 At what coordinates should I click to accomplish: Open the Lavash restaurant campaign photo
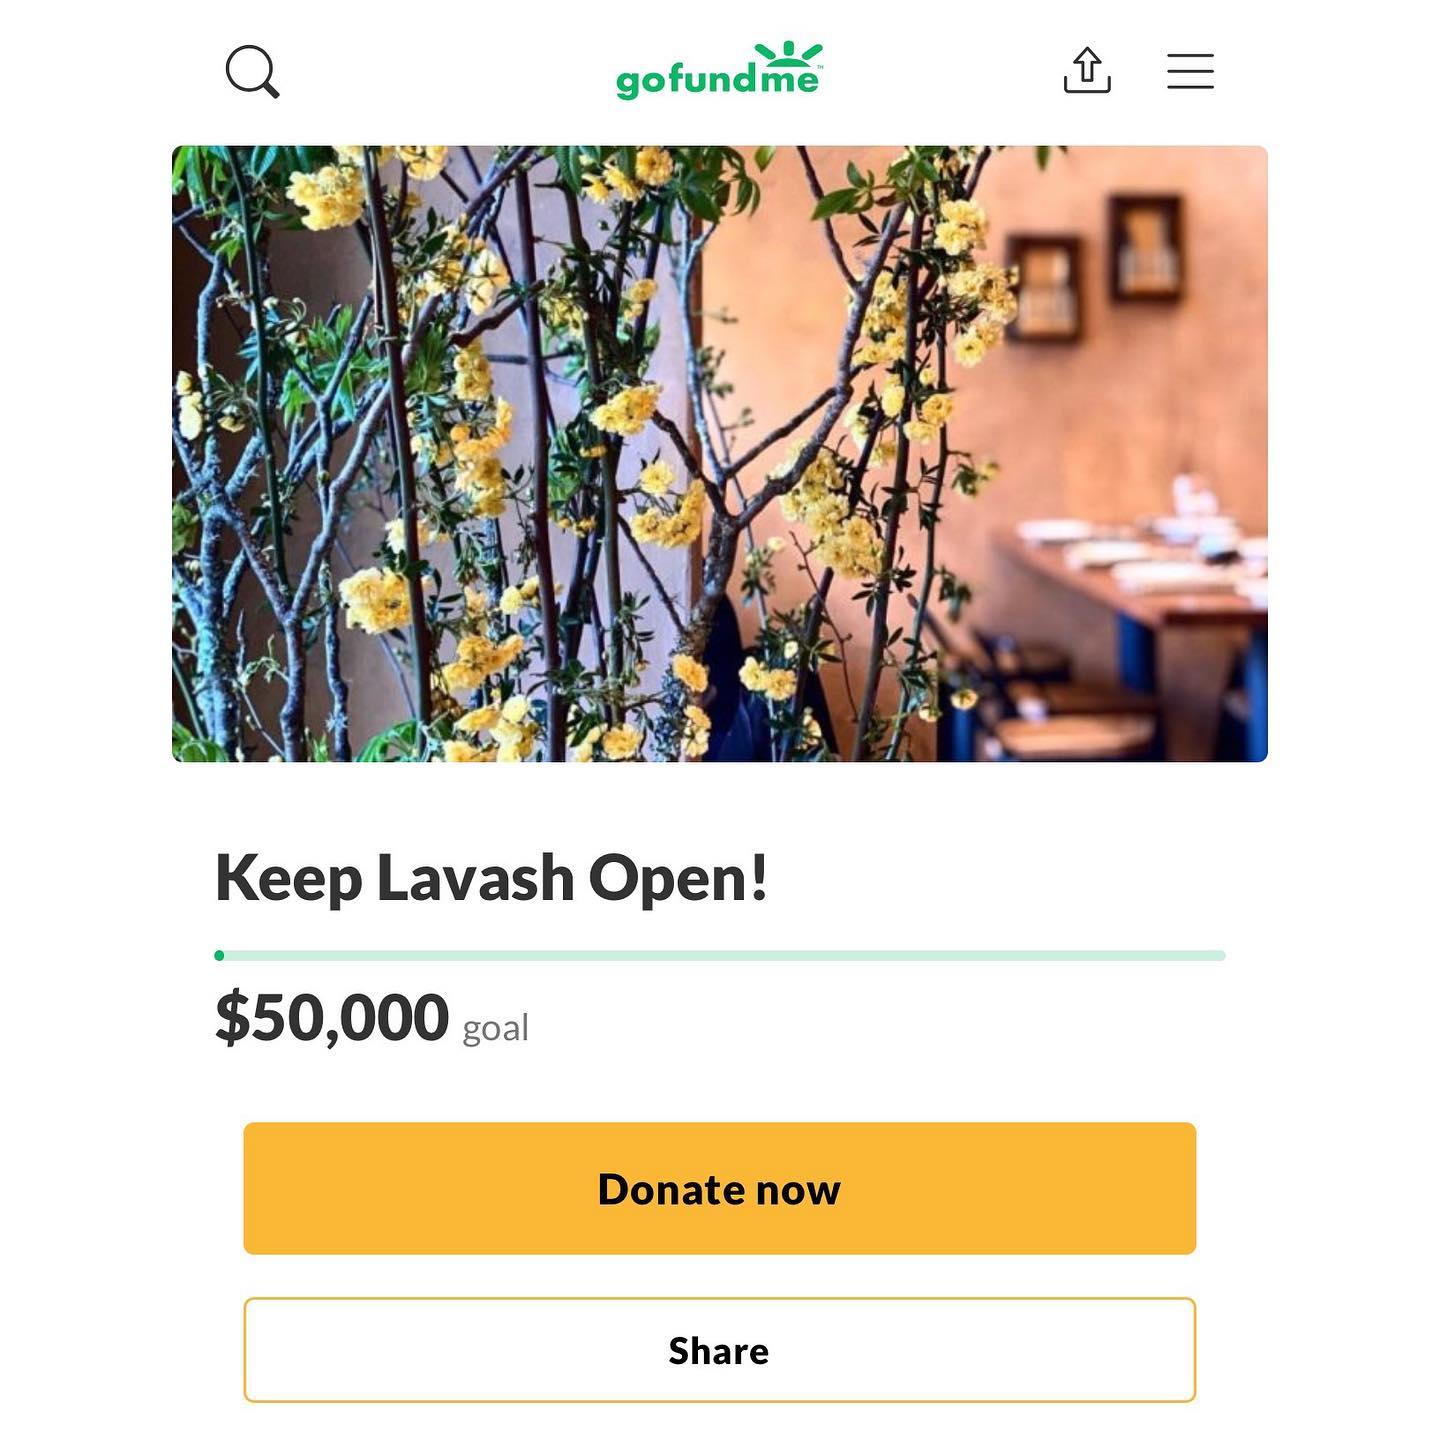[x=720, y=454]
